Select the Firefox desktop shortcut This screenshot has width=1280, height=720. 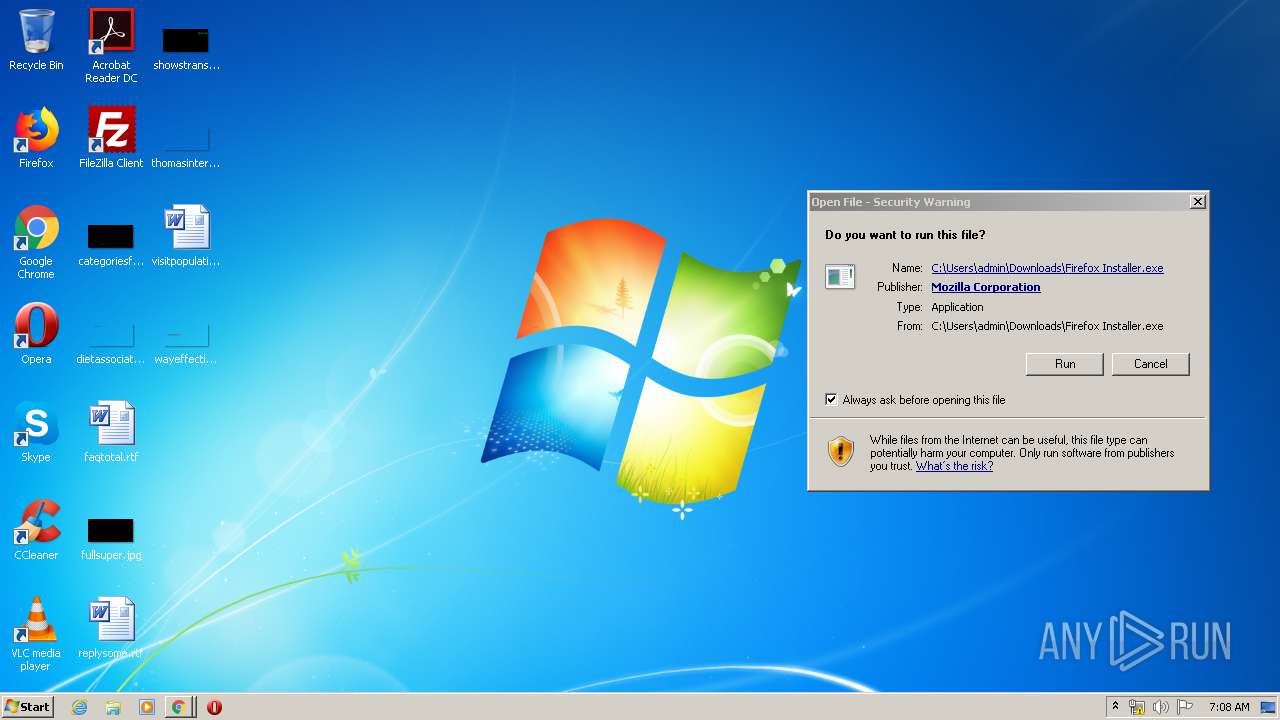[x=36, y=138]
